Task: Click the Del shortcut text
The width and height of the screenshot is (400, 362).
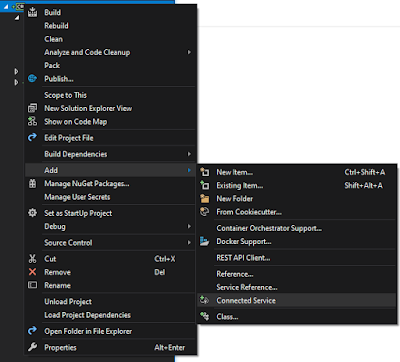Action: [160, 272]
